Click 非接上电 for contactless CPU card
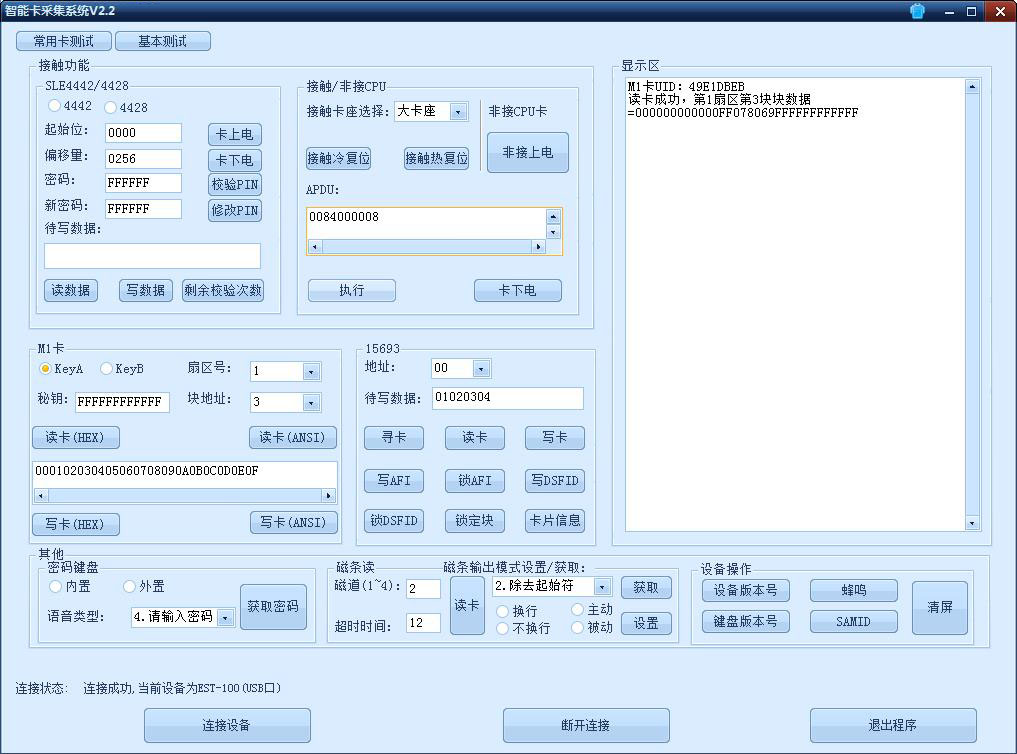The height and width of the screenshot is (754, 1017). tap(527, 152)
